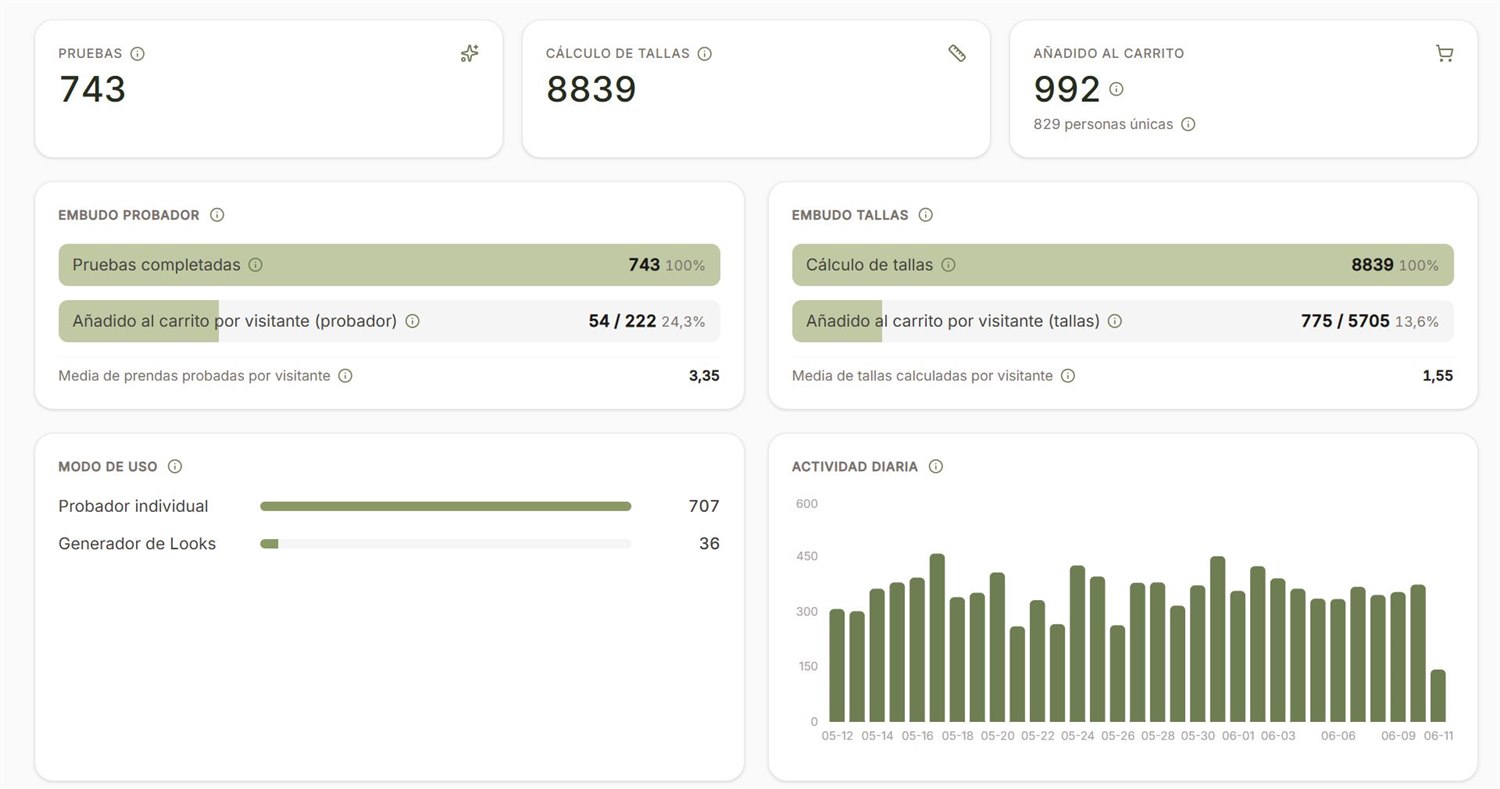Image resolution: width=1500 pixels, height=789 pixels.
Task: Click info icon after Añadido al carrito por visitante (probador)
Action: click(x=412, y=321)
